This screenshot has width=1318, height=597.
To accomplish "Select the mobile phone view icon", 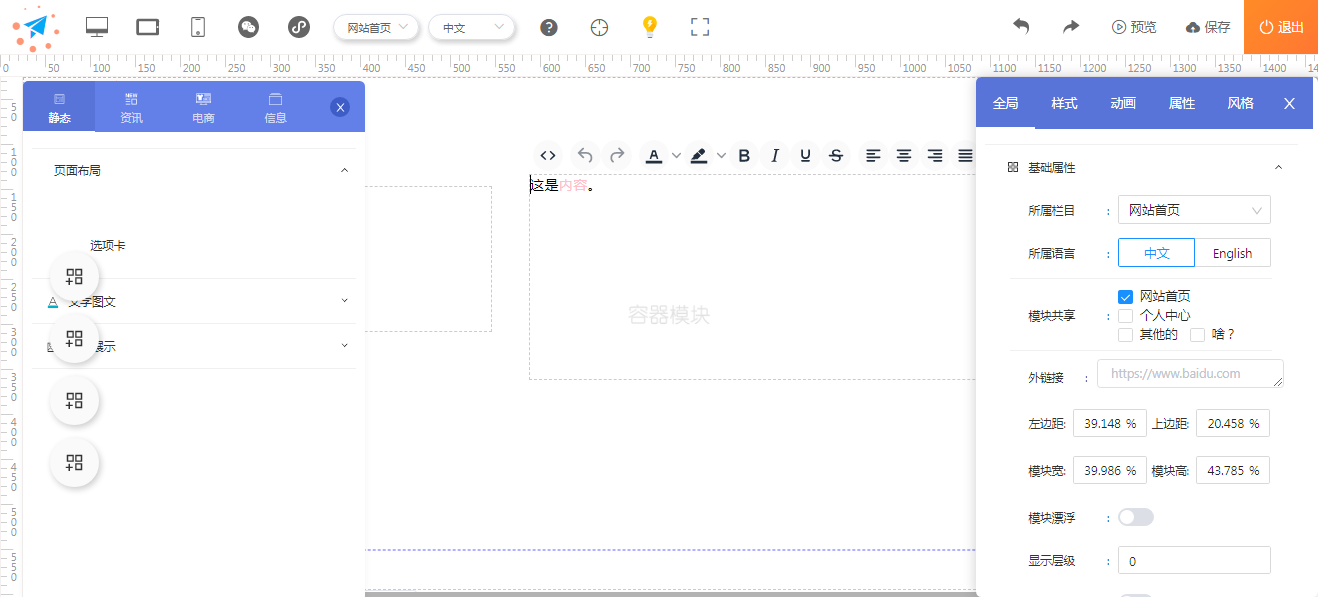I will pyautogui.click(x=198, y=27).
